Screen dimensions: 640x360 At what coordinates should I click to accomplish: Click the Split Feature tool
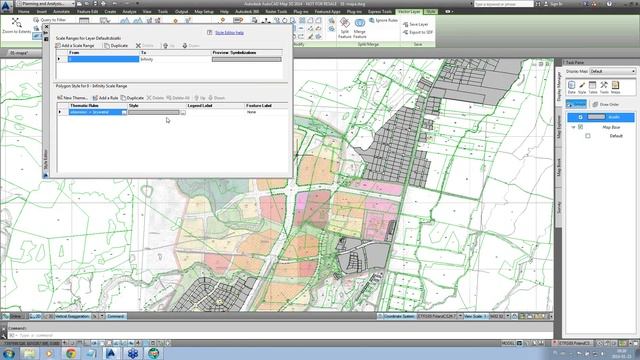(x=344, y=28)
